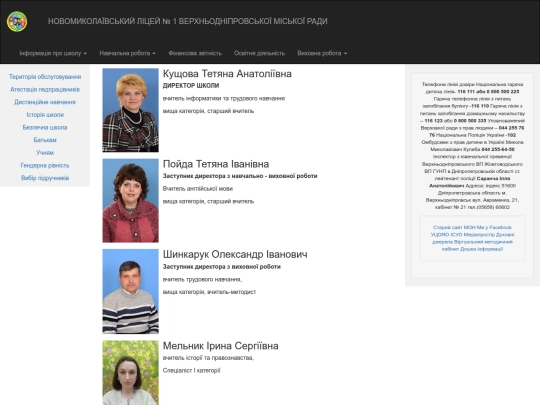Image resolution: width=540 pixels, height=405 pixels.
Task: Expand the Навчальна робота dropdown menu
Action: pos(127,53)
